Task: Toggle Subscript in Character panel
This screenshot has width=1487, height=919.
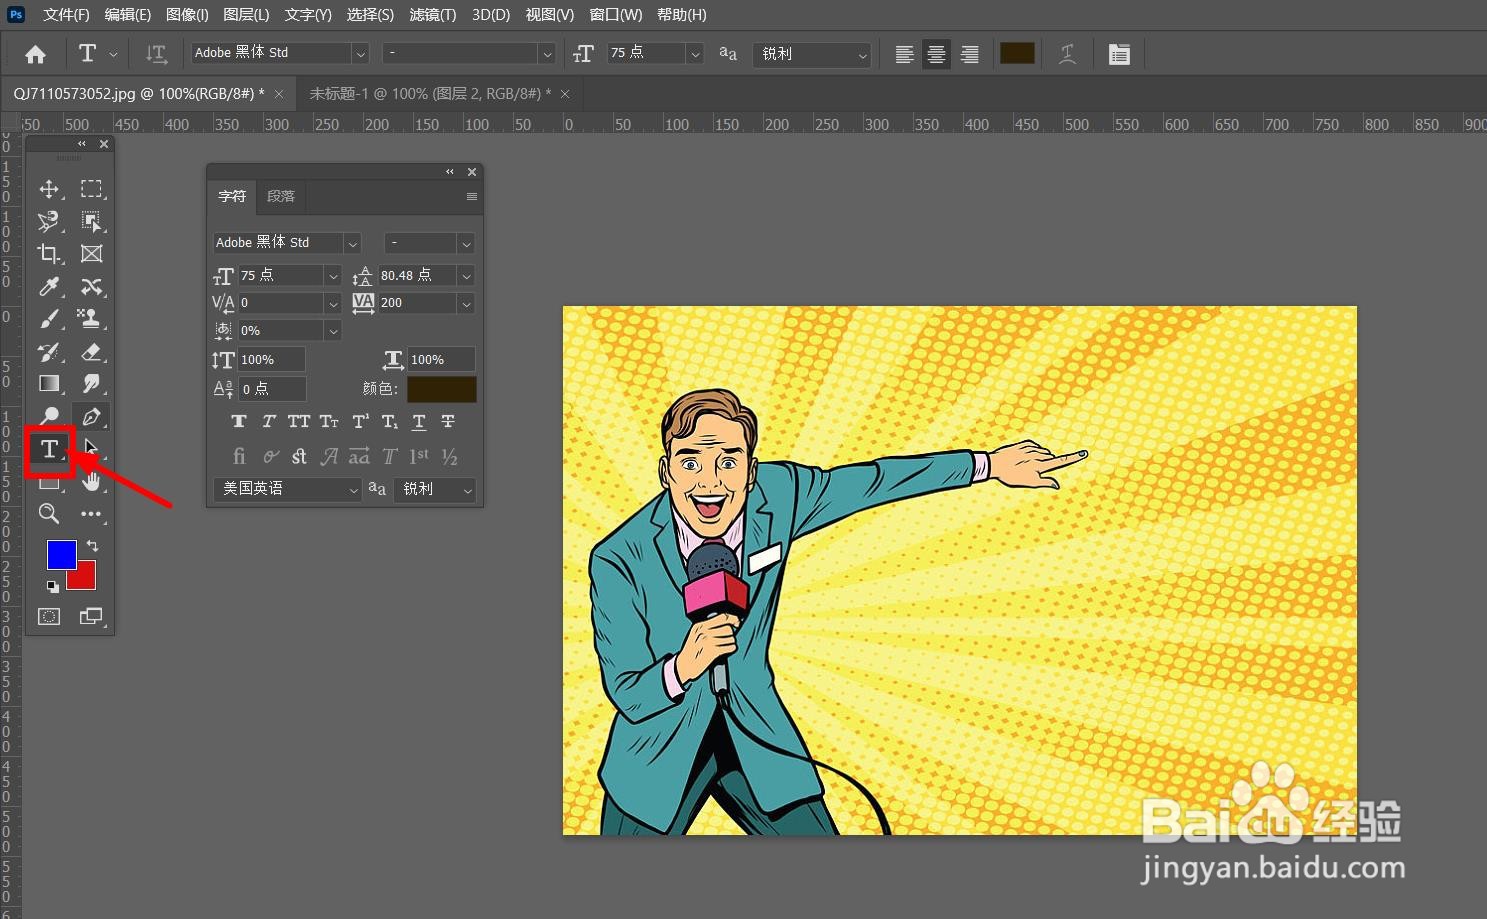Action: click(389, 422)
